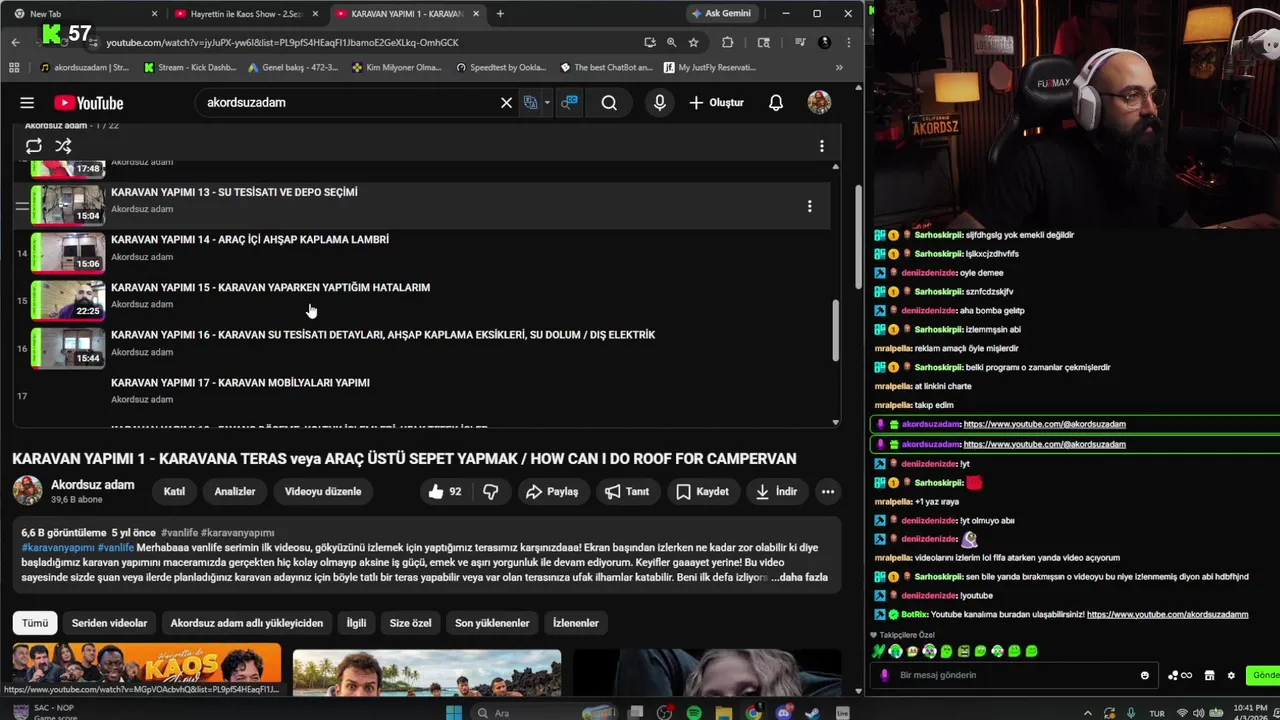Open Chrome apps grid icon
Screen dimensions: 1280x720
pyautogui.click(x=14, y=68)
